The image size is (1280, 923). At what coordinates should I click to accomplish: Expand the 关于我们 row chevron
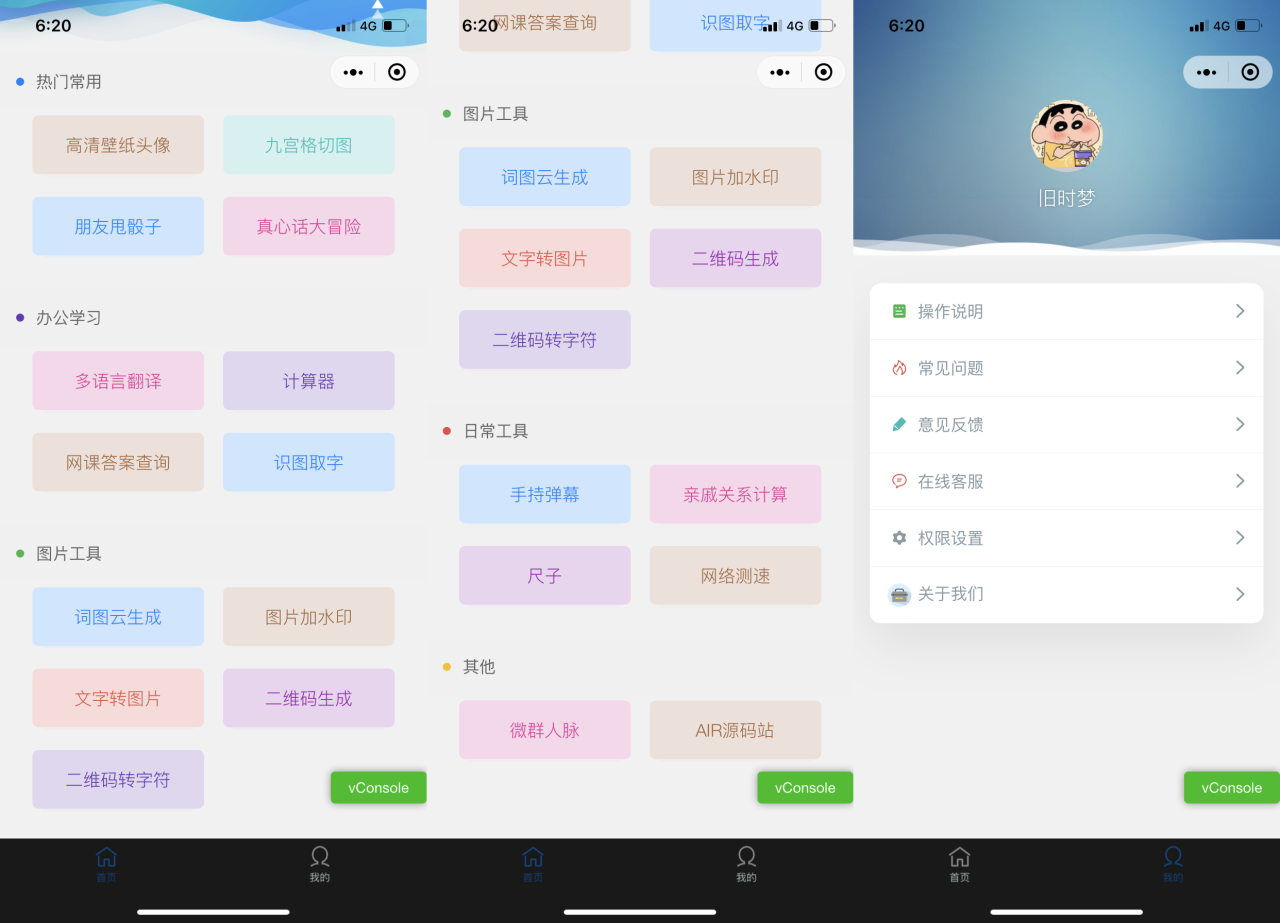1240,594
